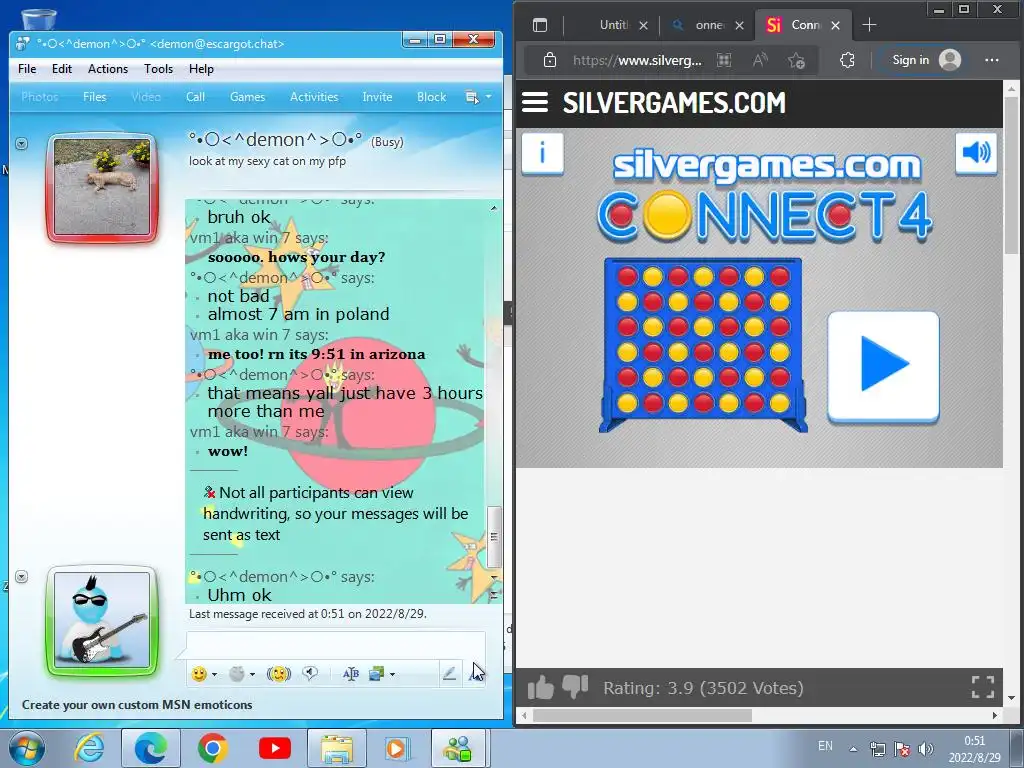Change the message font with the AB icon
The image size is (1024, 768).
click(x=351, y=674)
